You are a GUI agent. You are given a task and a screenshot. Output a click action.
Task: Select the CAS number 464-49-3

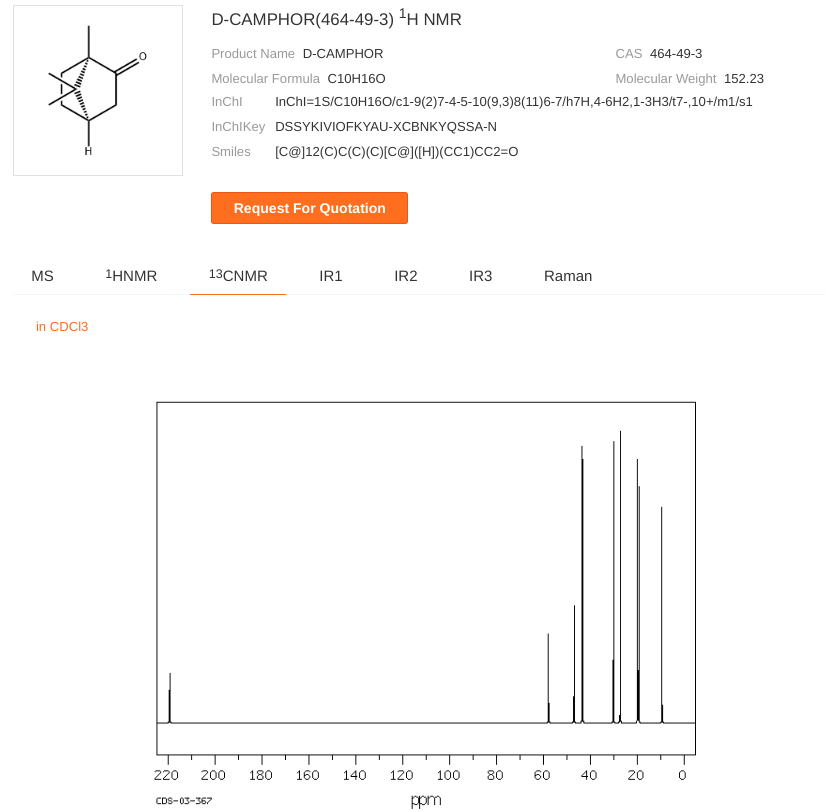pyautogui.click(x=674, y=53)
